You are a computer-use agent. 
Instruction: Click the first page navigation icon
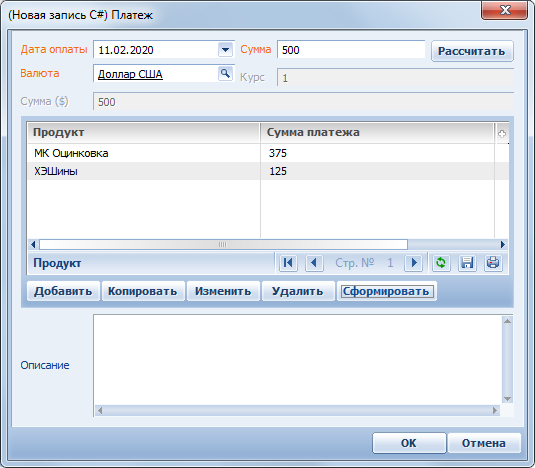(x=288, y=263)
